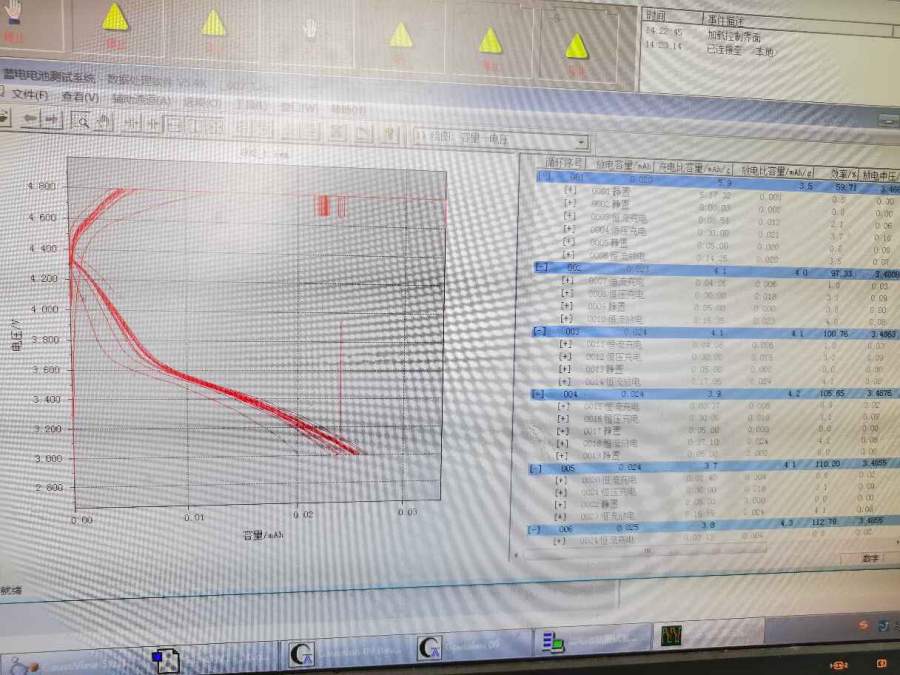This screenshot has height=675, width=900.
Task: Collapse cycle 001 row
Action: pyautogui.click(x=545, y=176)
